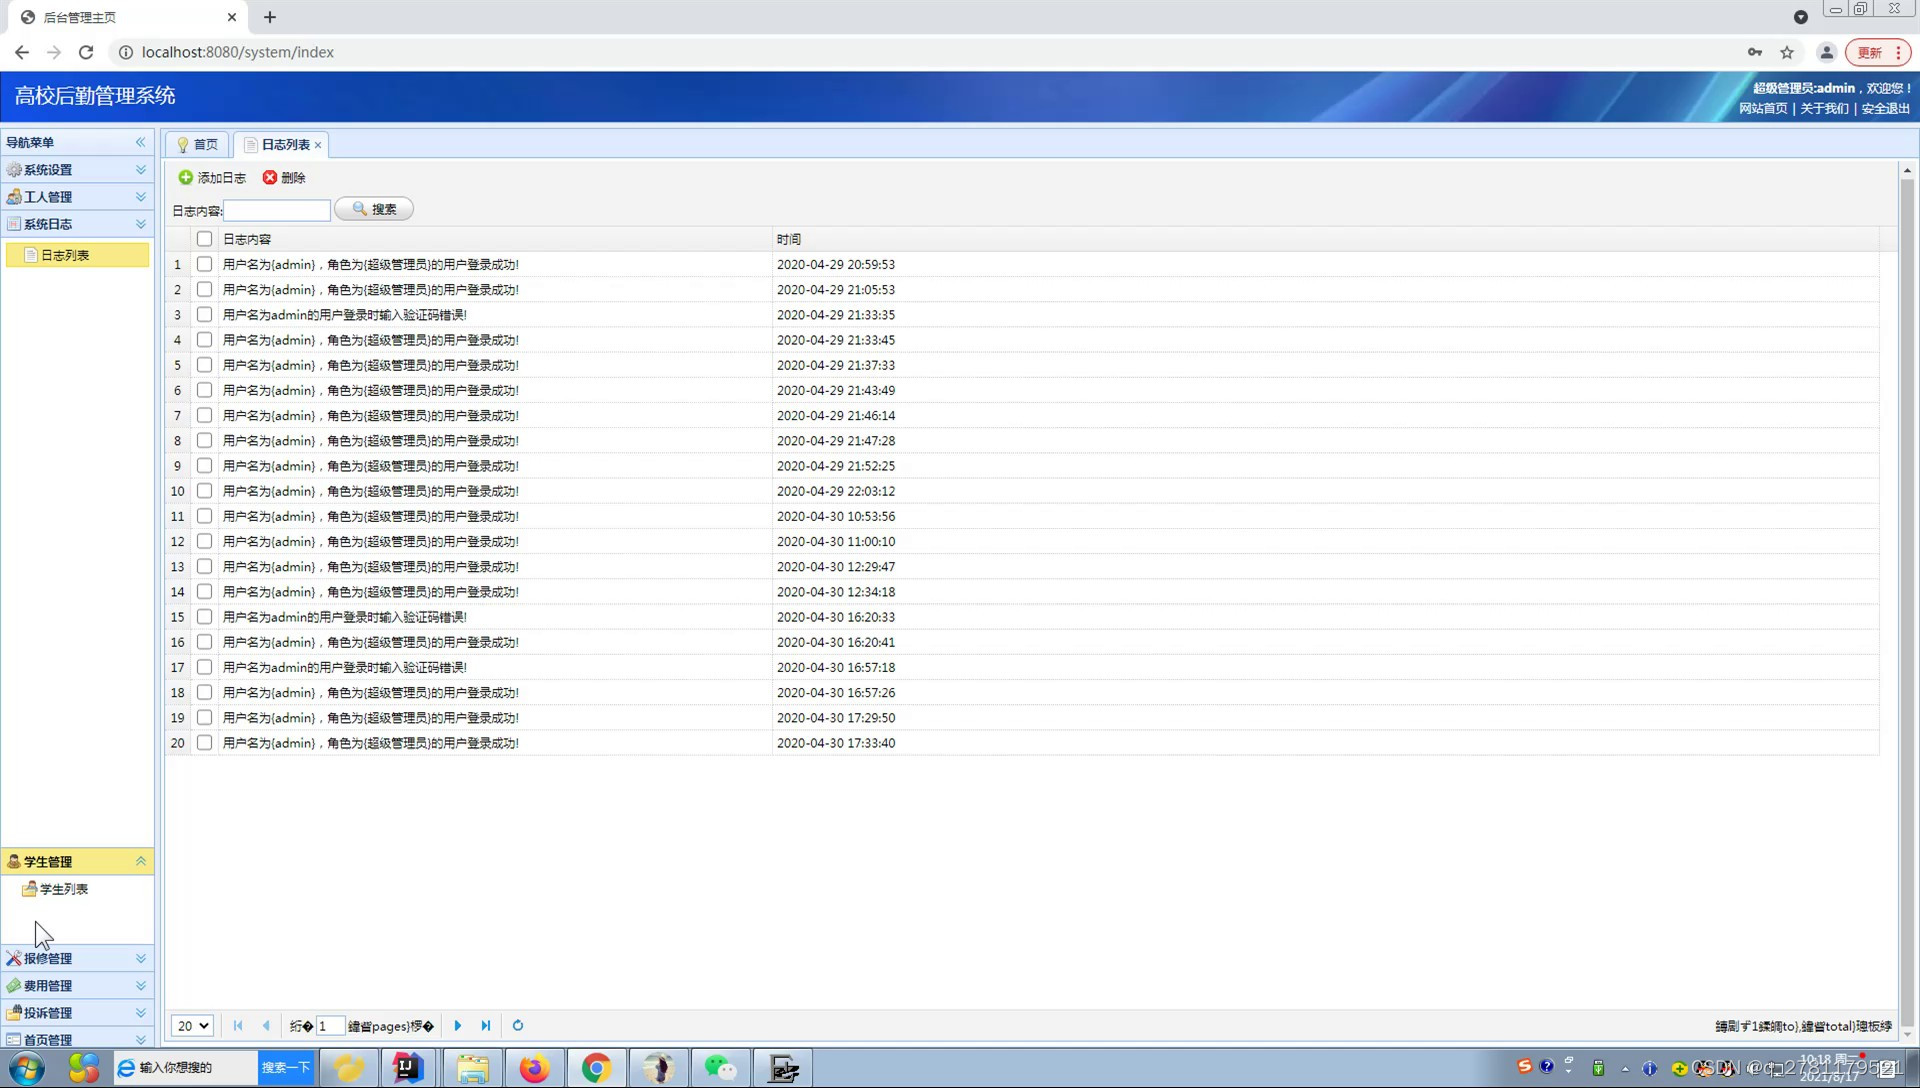
Task: Collapse the navigation menu panel
Action: click(x=141, y=142)
